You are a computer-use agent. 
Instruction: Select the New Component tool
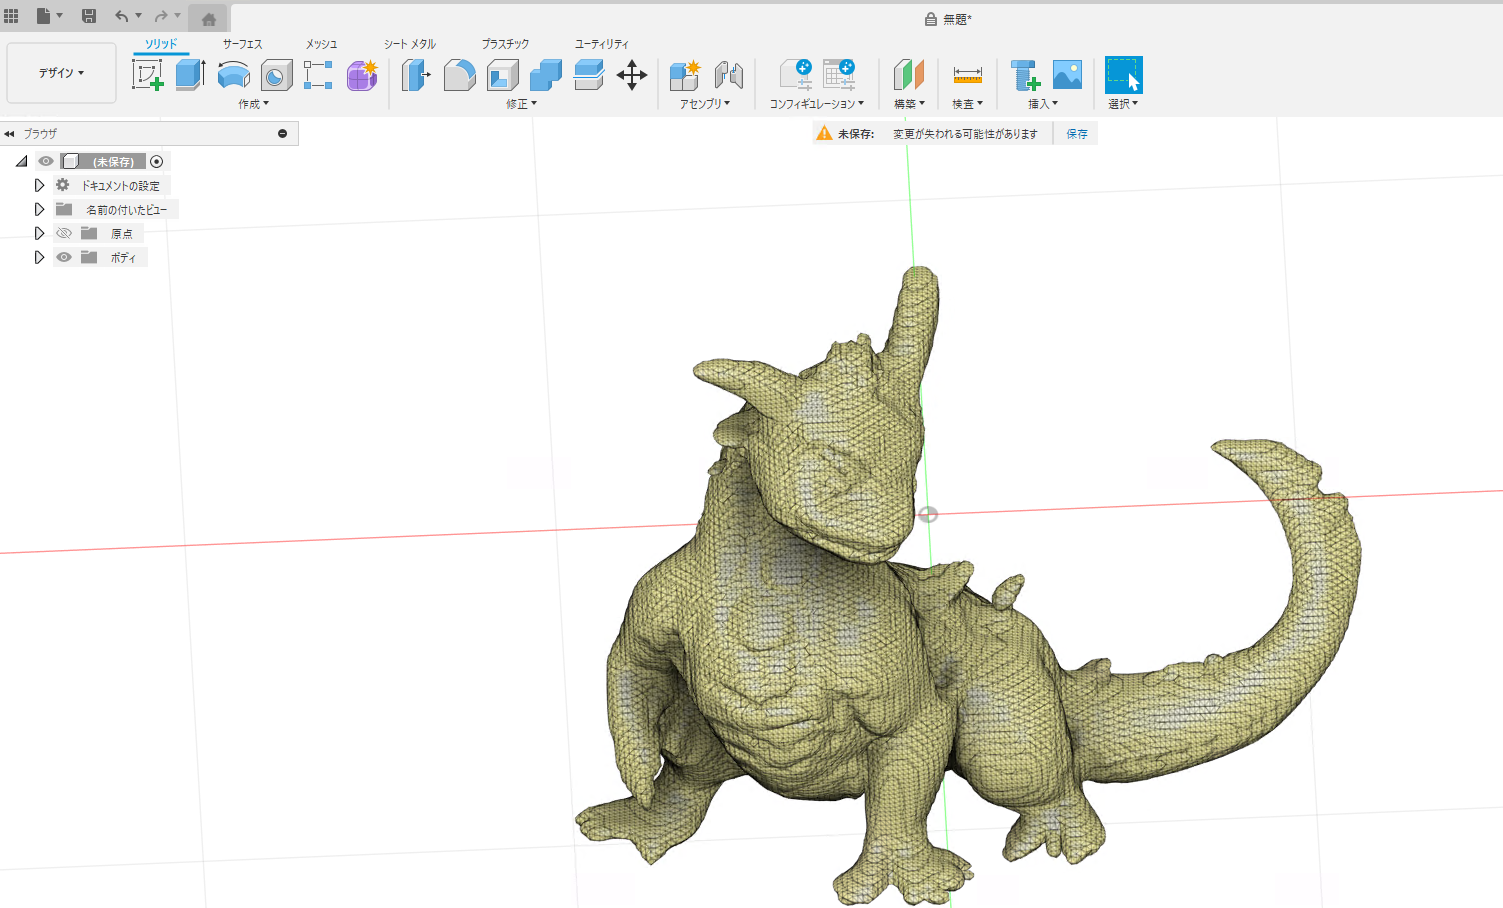tap(685, 75)
